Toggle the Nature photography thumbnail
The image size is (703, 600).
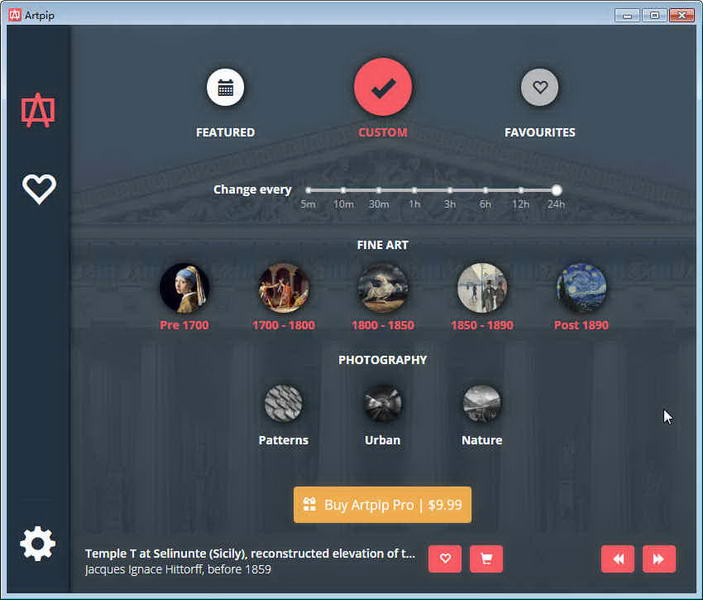pos(482,404)
